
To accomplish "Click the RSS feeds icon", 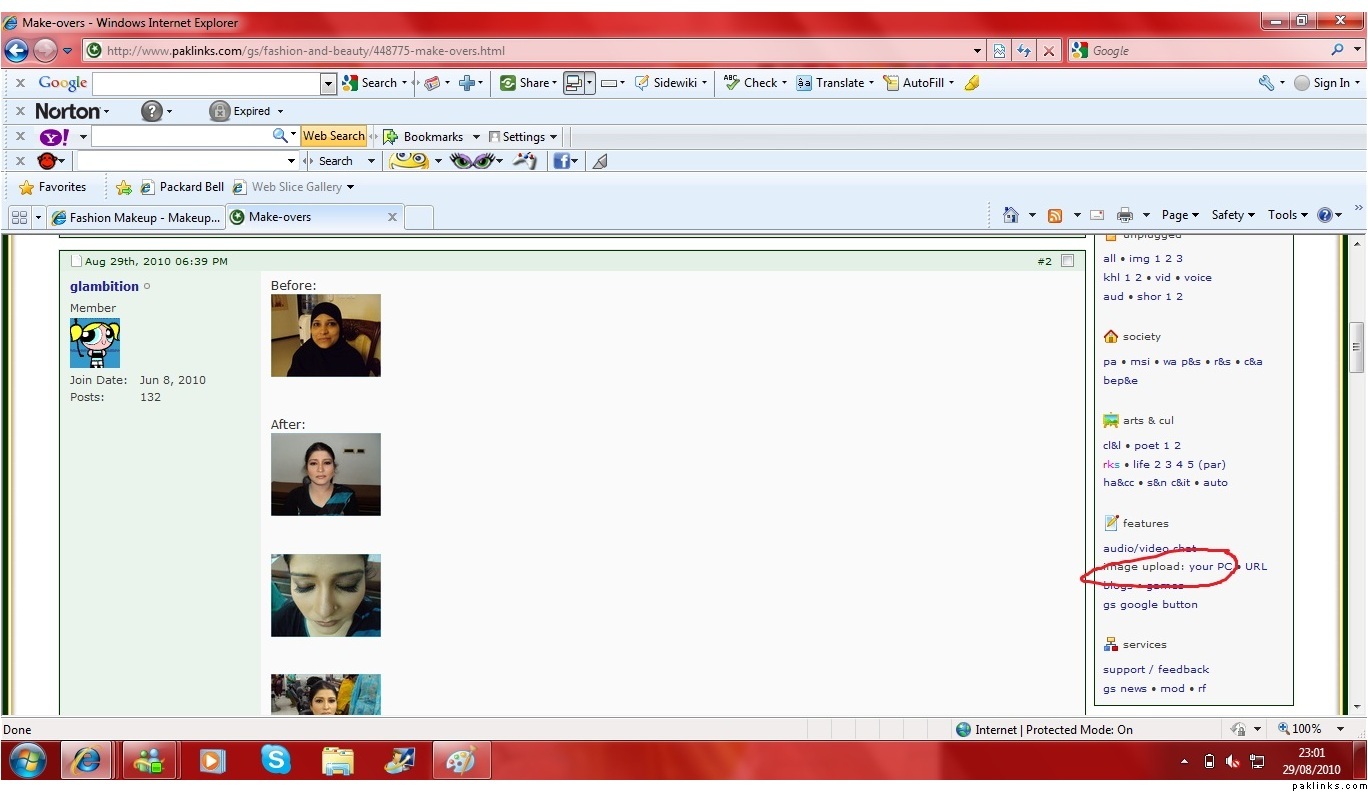I will click(1054, 215).
